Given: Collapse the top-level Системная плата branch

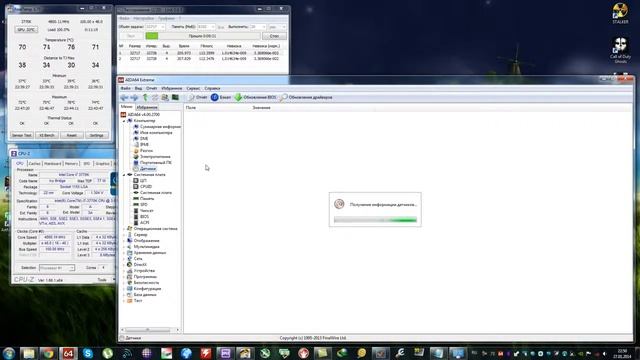Looking at the screenshot, I should click(124, 175).
